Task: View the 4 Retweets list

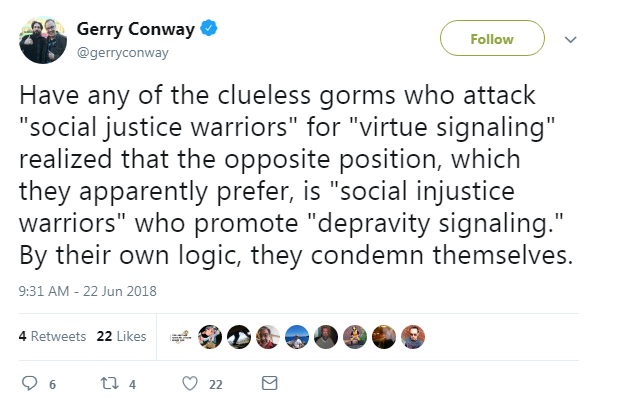Action: [x=52, y=336]
